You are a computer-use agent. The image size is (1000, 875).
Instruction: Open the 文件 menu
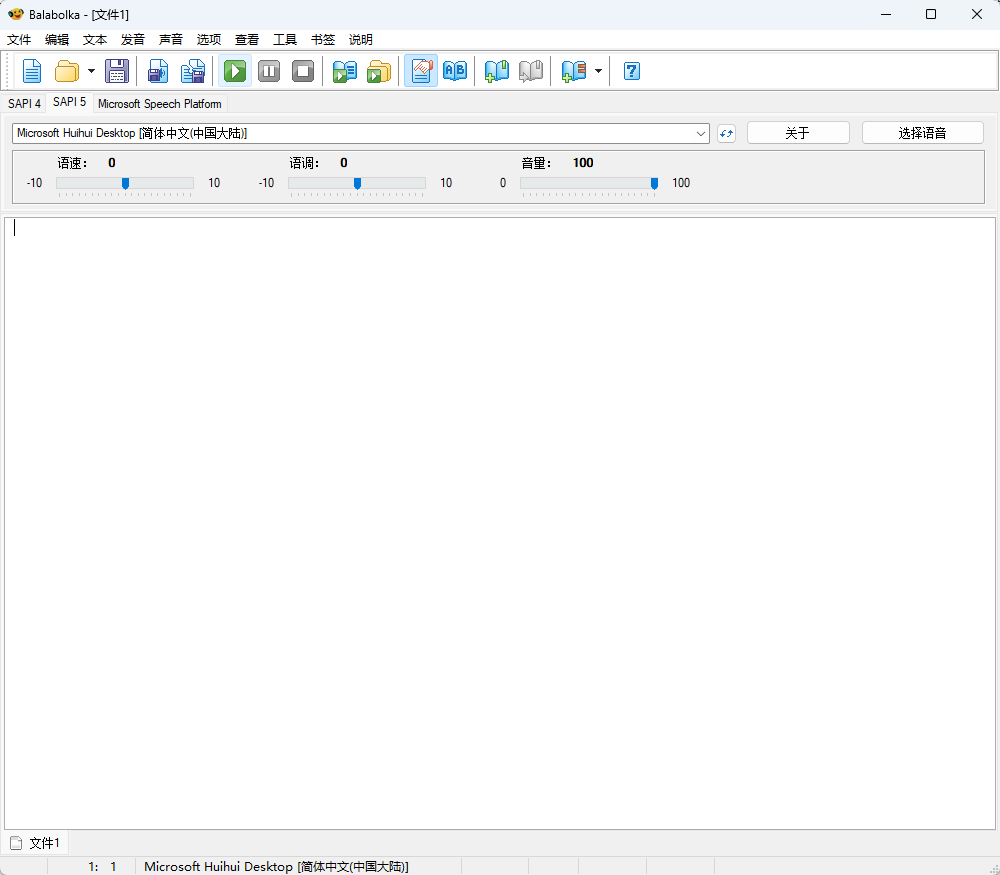coord(19,40)
